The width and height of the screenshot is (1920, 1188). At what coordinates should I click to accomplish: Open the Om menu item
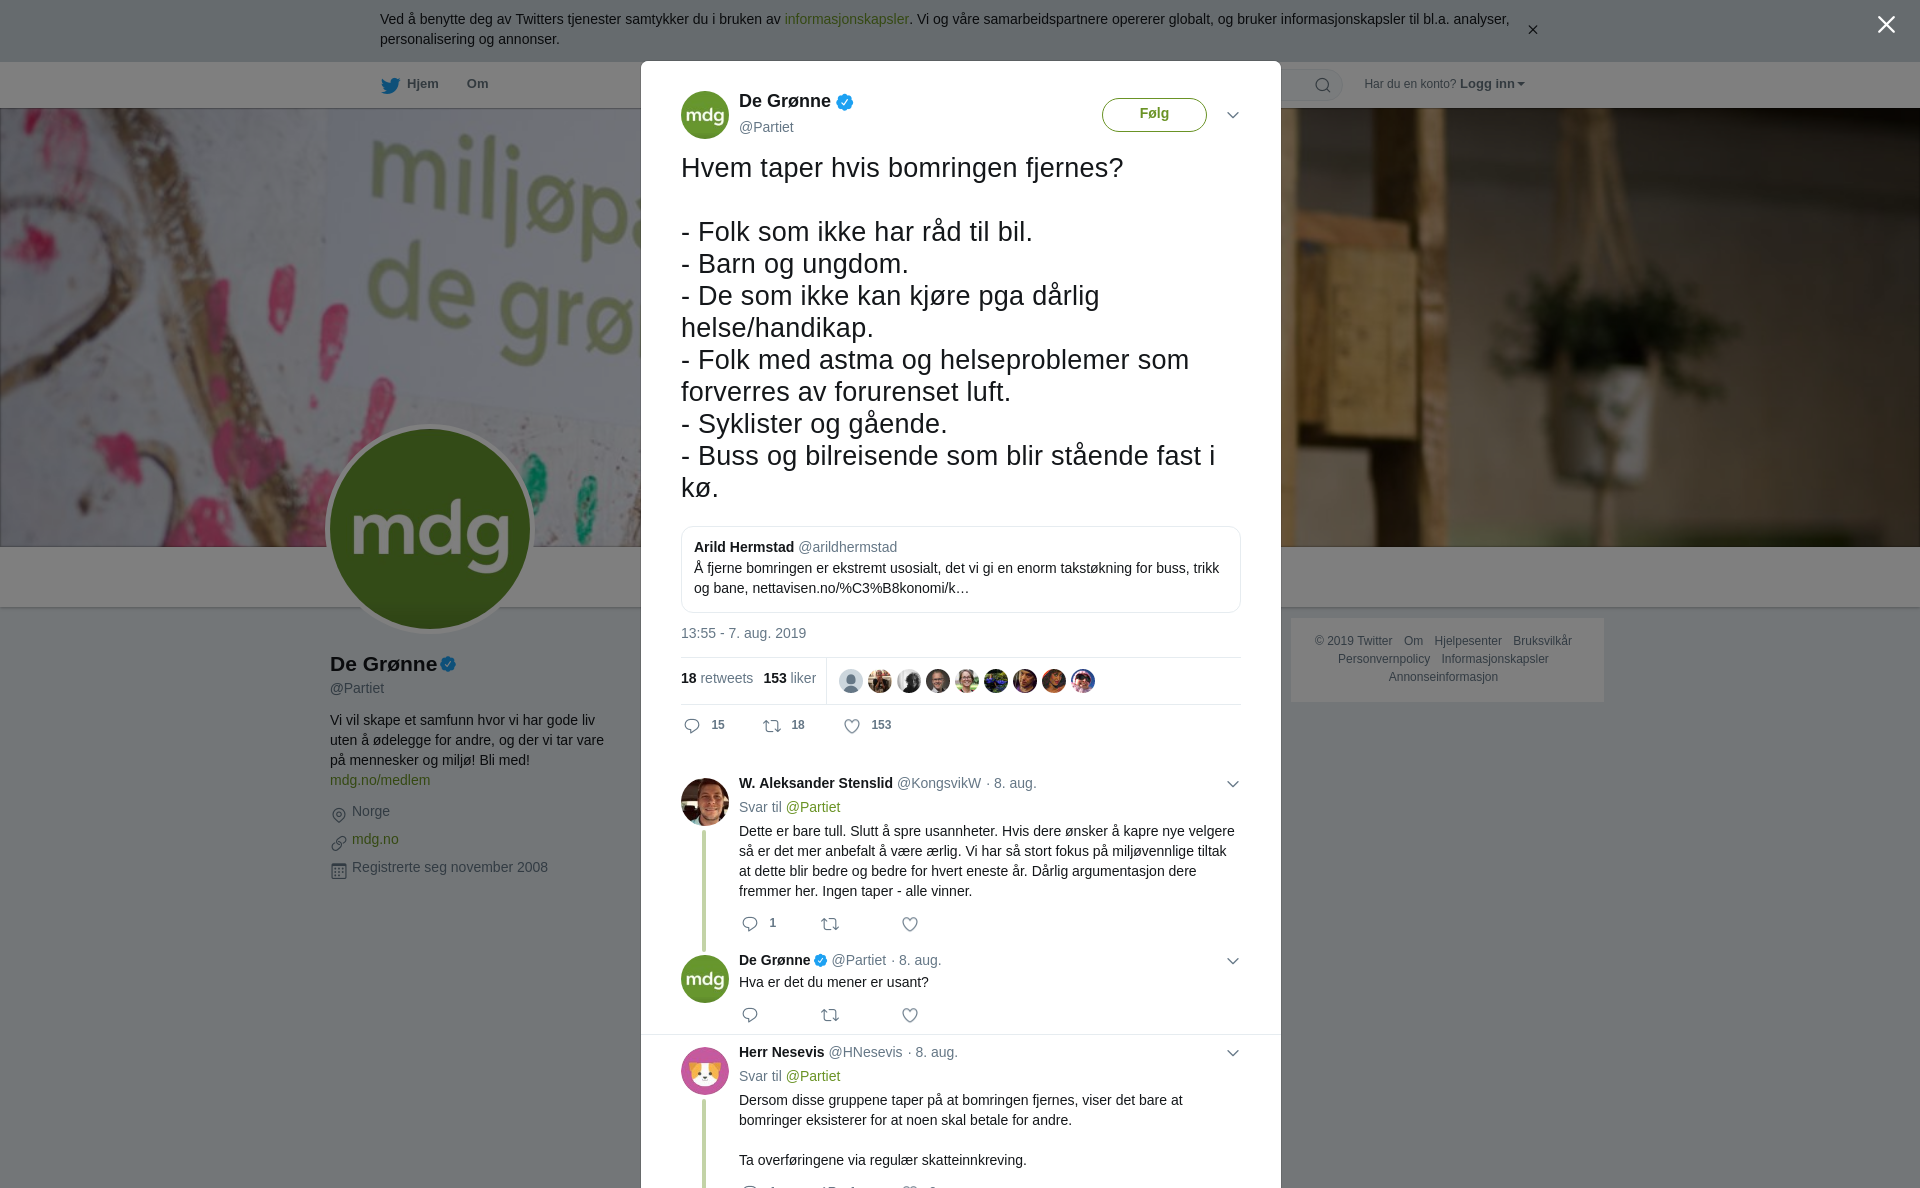pos(477,84)
